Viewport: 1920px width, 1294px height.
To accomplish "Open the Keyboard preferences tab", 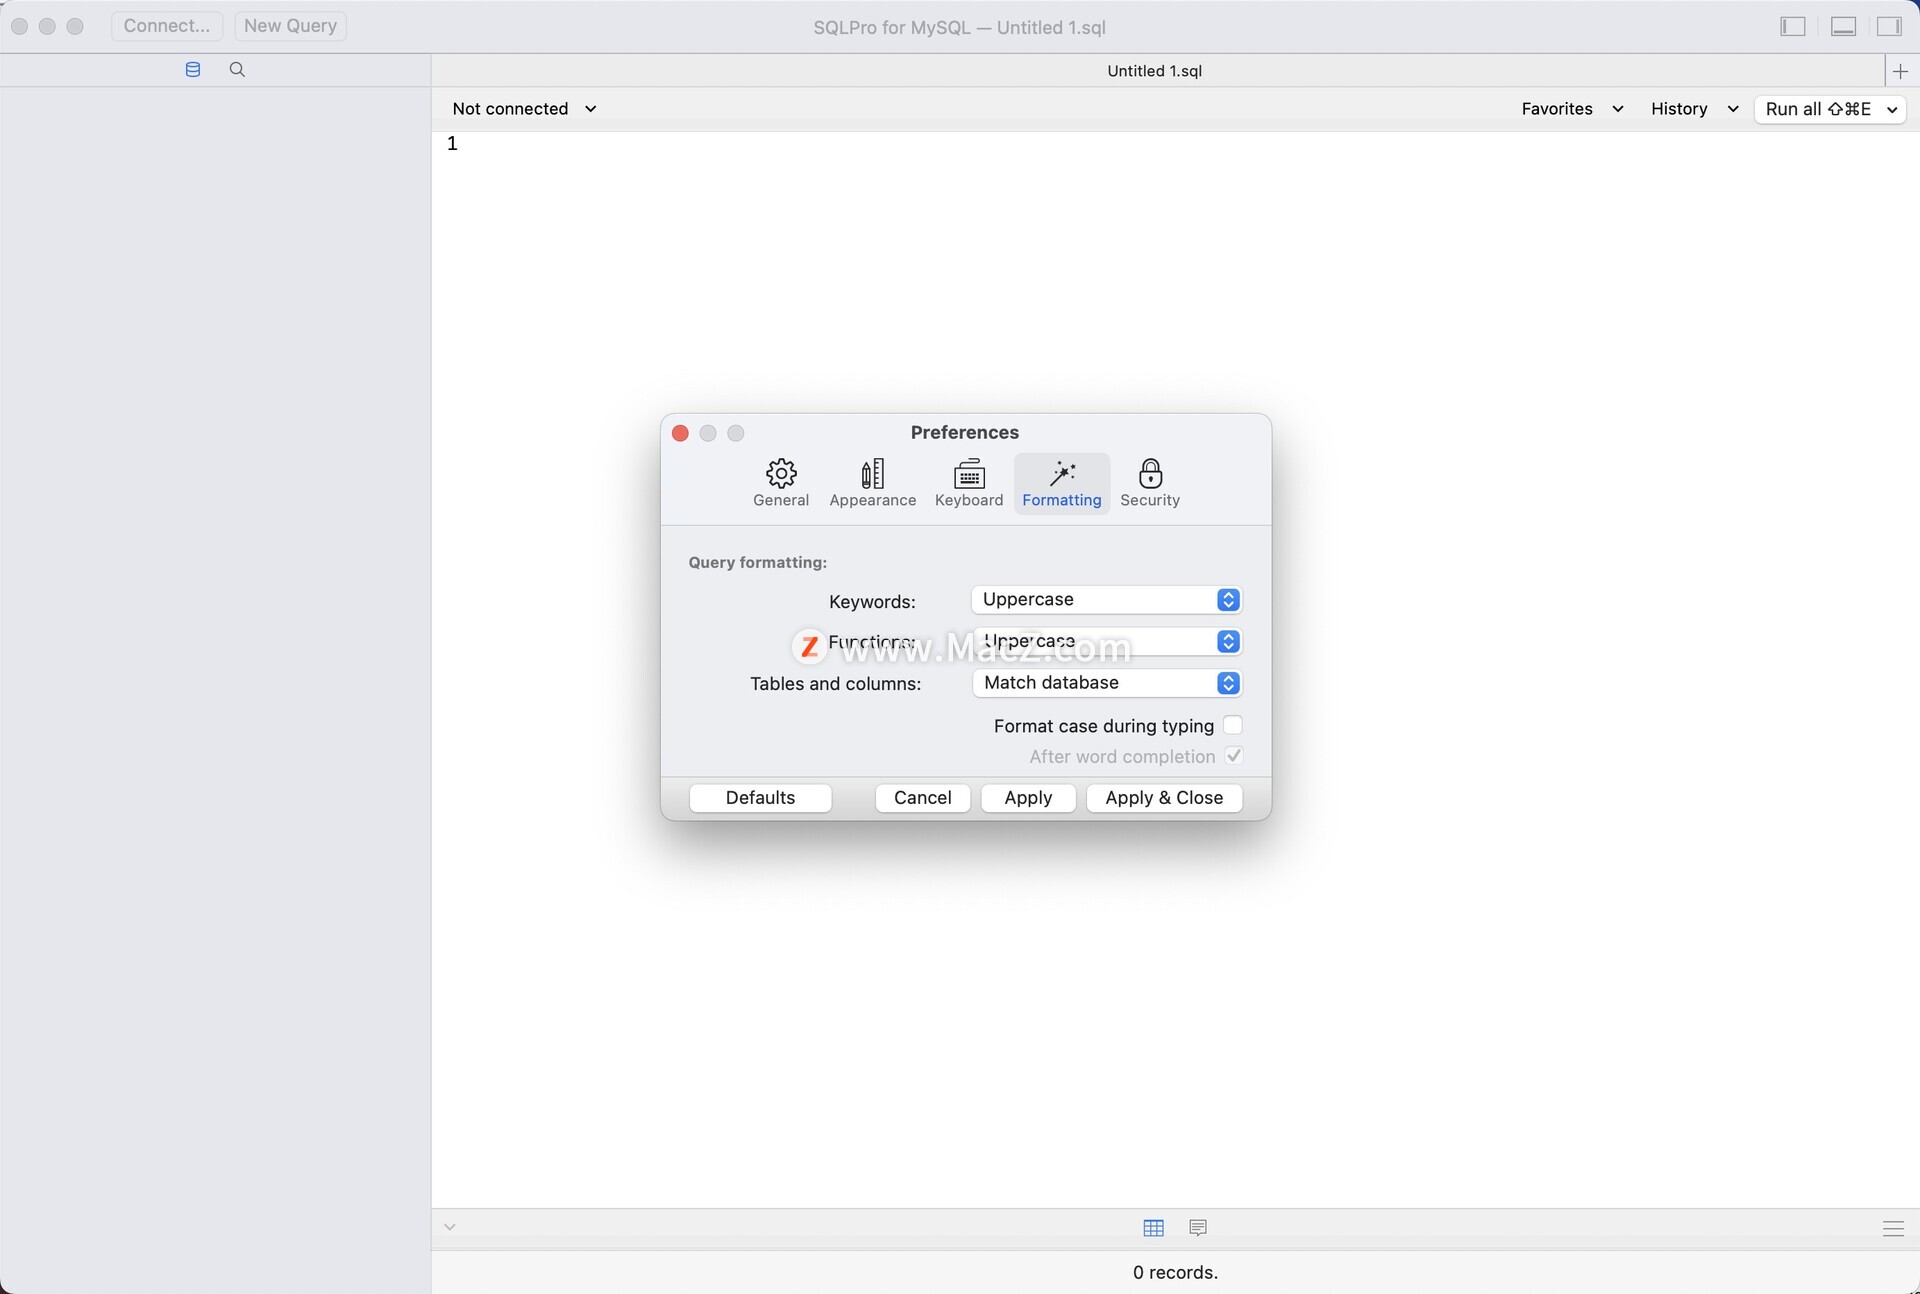I will click(x=968, y=483).
